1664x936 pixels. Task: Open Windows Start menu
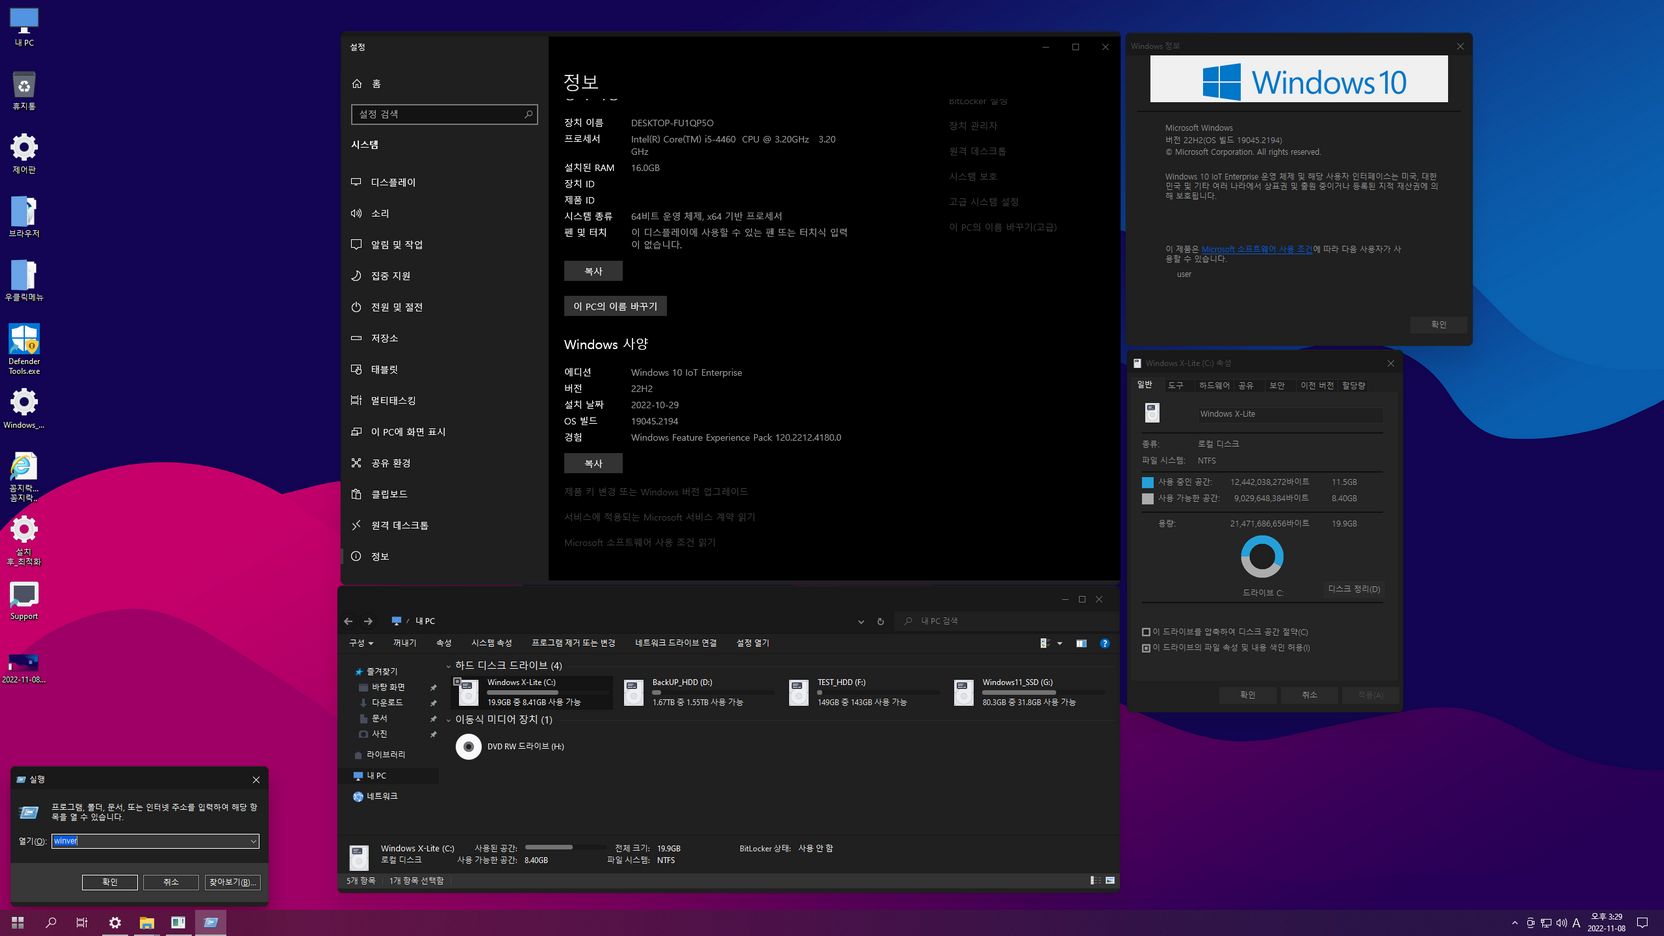[x=17, y=922]
